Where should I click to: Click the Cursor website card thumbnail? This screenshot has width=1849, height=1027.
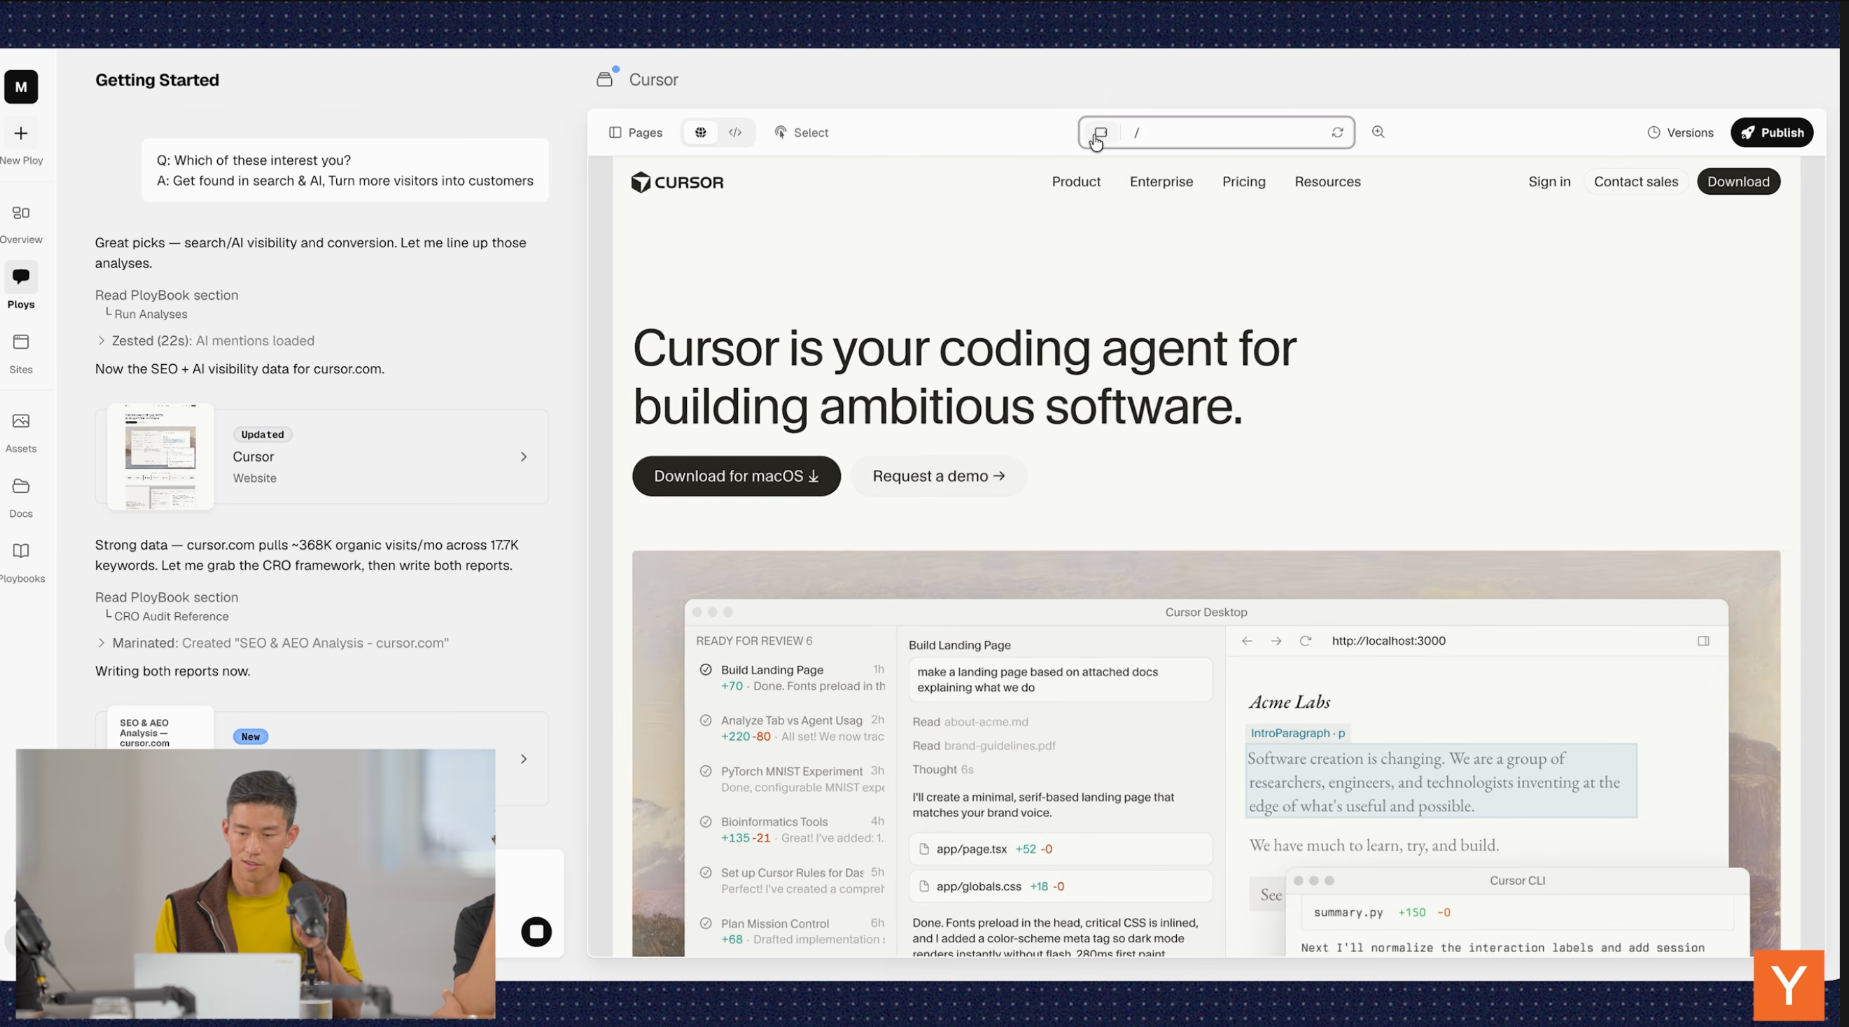tap(160, 457)
